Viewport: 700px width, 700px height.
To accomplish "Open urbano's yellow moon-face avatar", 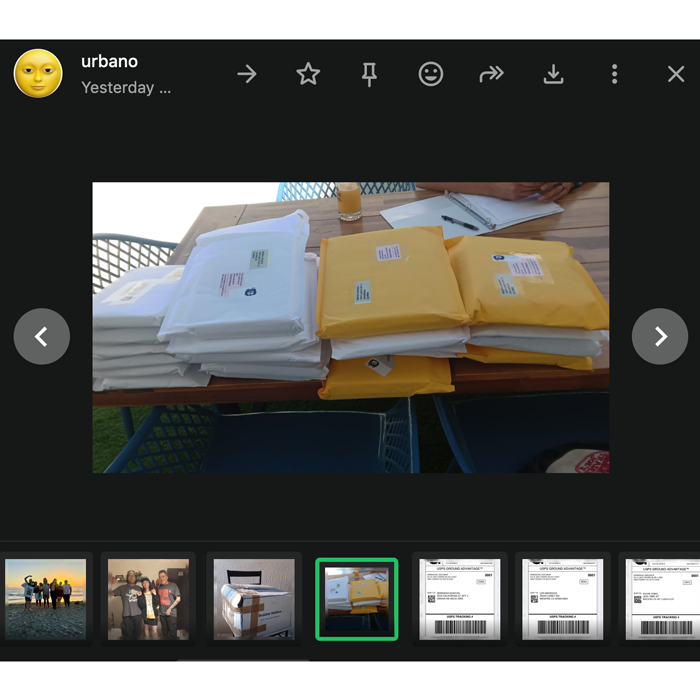I will (x=38, y=74).
